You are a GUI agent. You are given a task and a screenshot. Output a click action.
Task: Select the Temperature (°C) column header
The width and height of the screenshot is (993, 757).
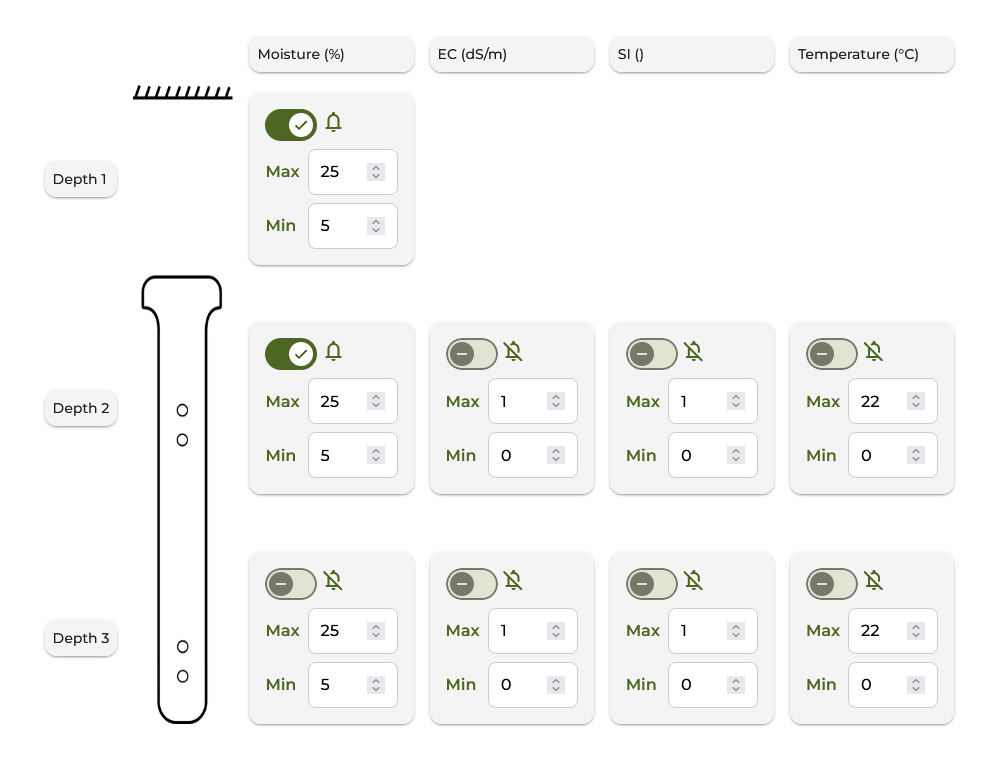(x=871, y=55)
